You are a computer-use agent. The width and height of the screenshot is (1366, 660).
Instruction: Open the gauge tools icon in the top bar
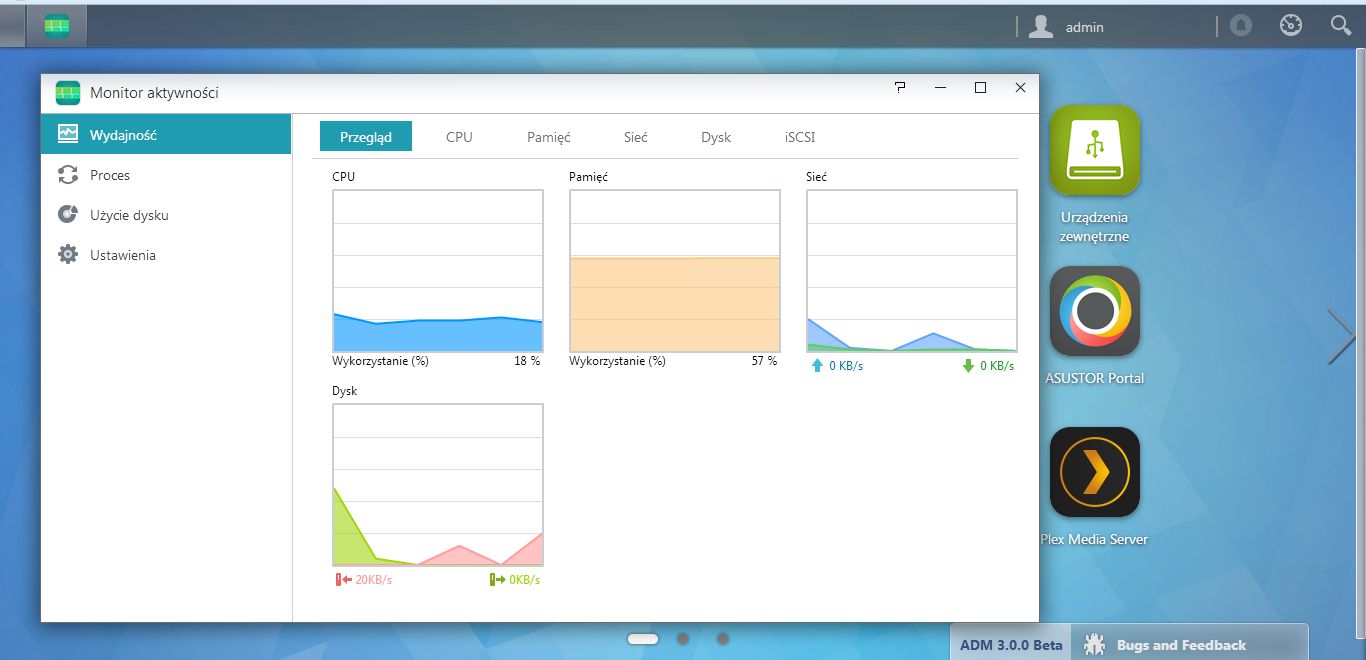click(1291, 26)
